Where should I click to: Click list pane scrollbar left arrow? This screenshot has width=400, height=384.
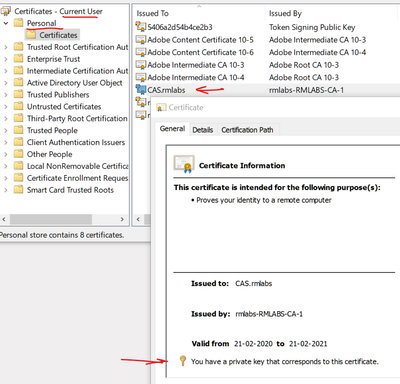tap(138, 219)
